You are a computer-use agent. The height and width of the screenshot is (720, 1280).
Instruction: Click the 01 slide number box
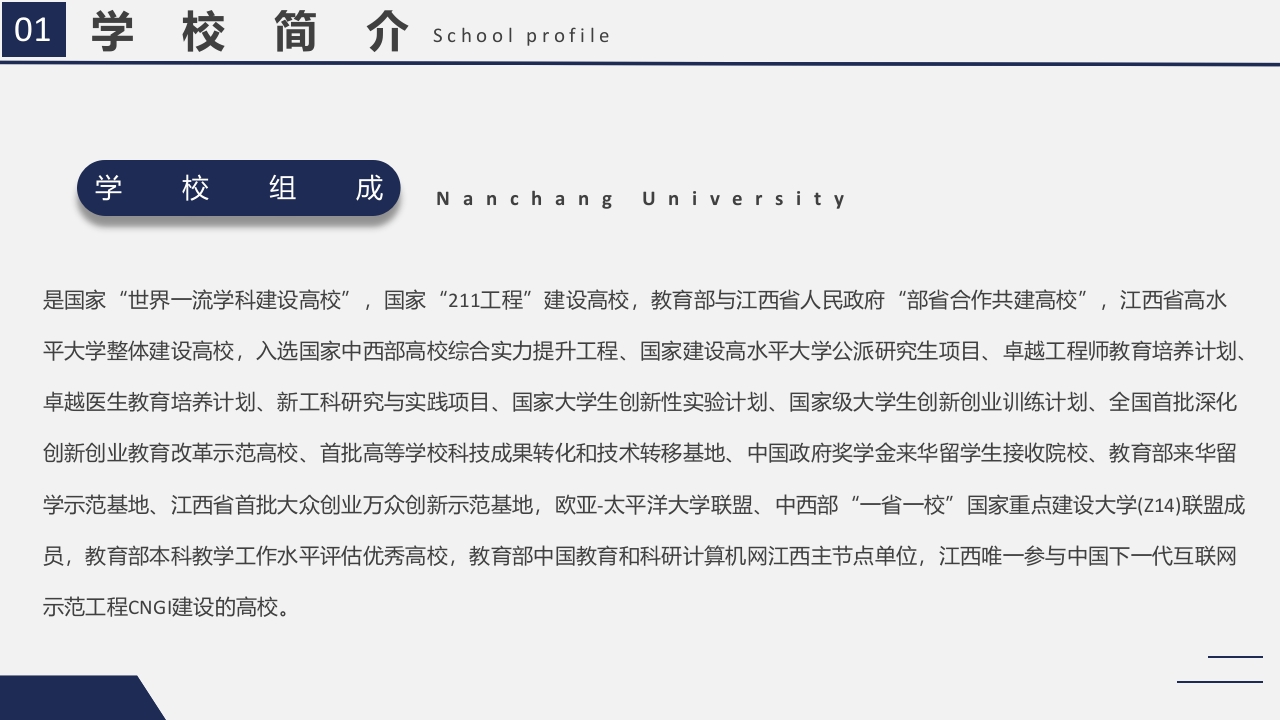[x=33, y=30]
